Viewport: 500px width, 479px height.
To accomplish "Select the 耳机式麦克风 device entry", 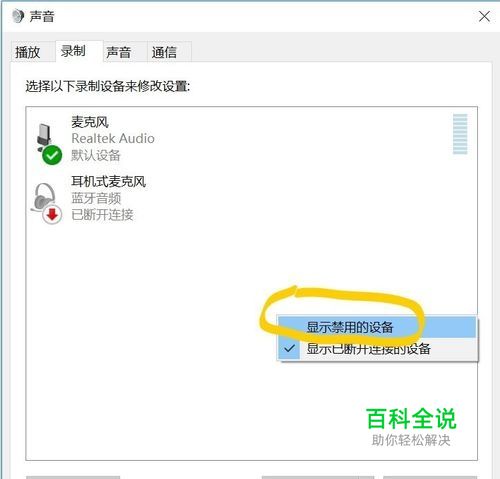I will pos(109,182).
